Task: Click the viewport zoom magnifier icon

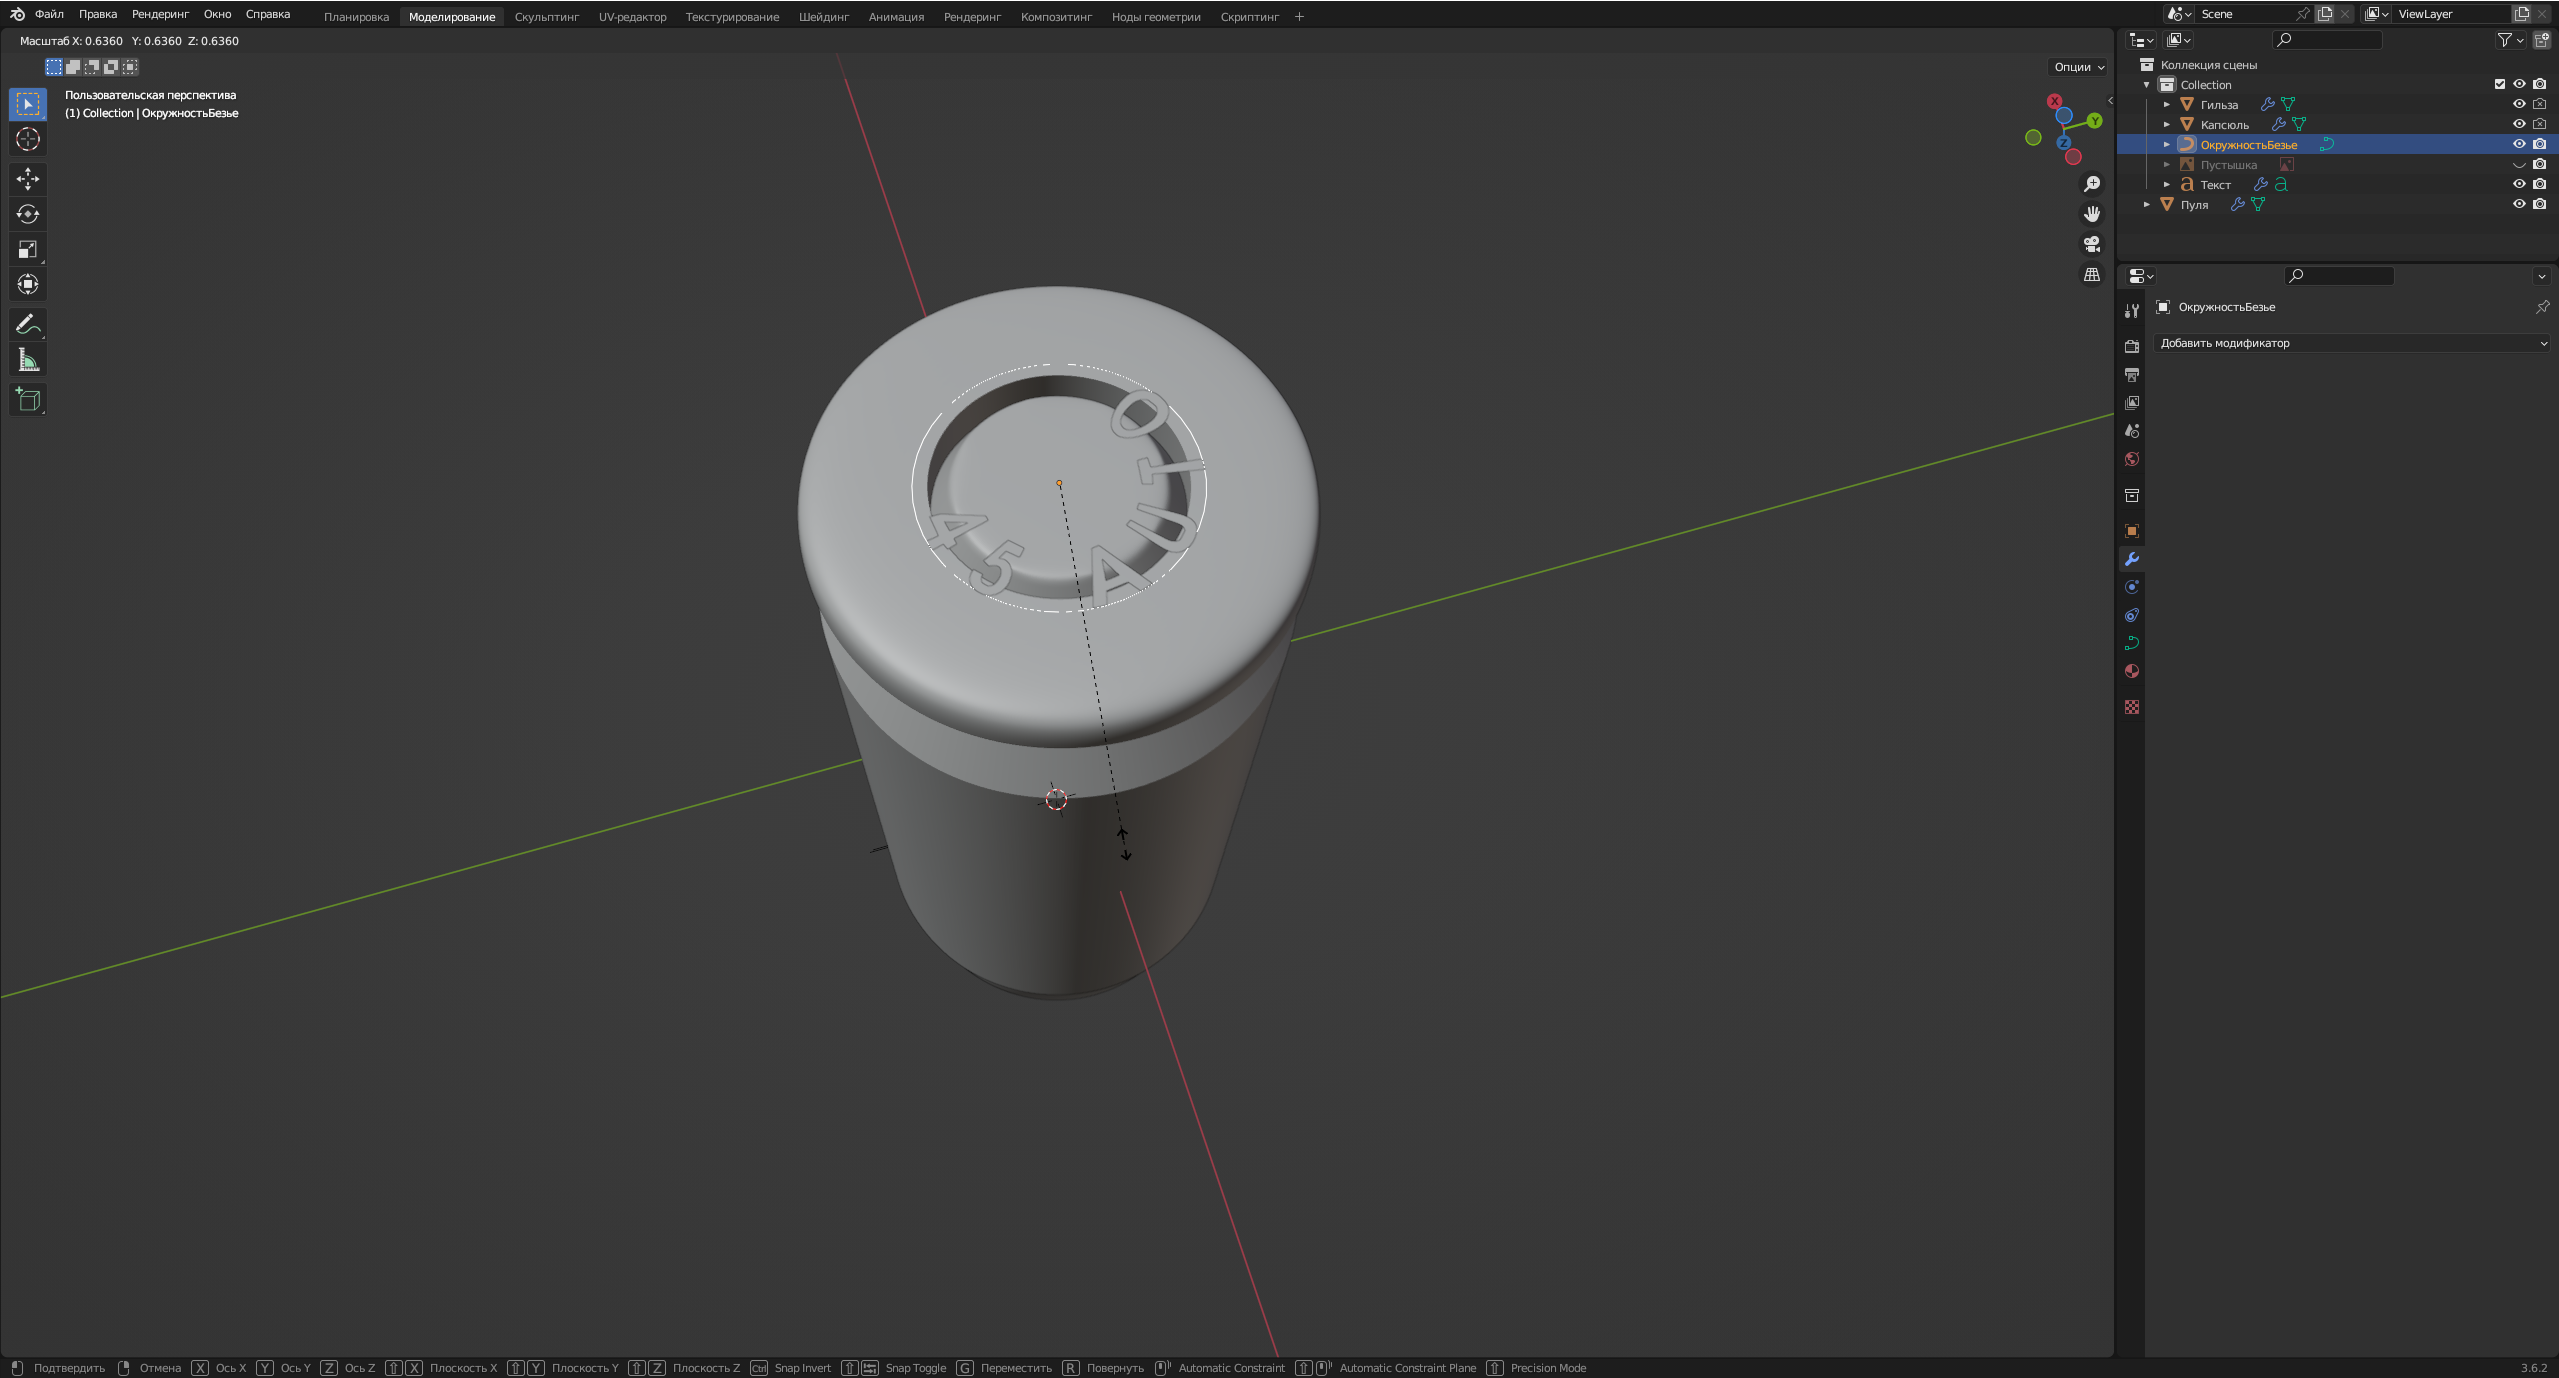Action: click(2091, 184)
